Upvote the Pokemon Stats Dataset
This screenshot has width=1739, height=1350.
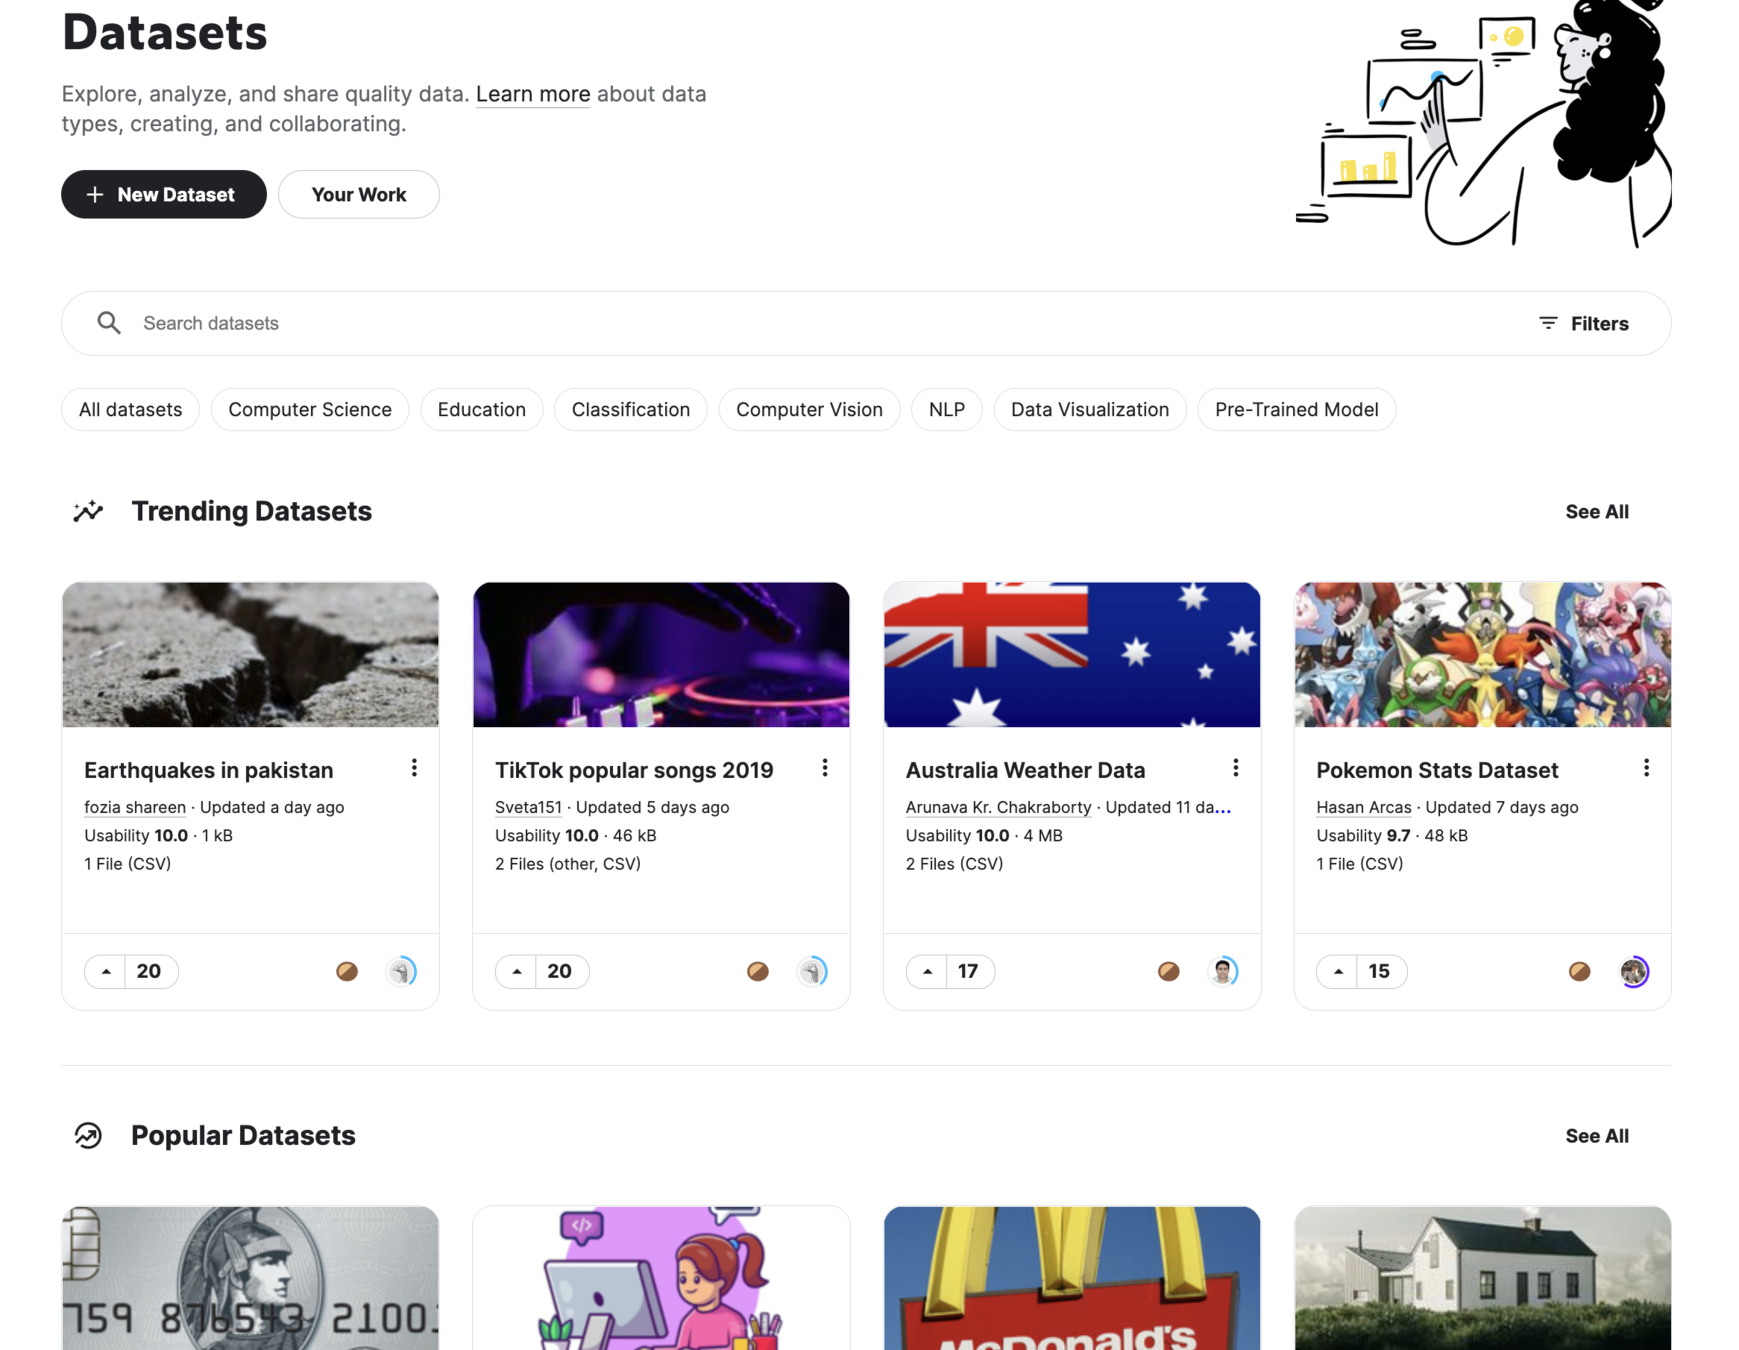[x=1338, y=971]
